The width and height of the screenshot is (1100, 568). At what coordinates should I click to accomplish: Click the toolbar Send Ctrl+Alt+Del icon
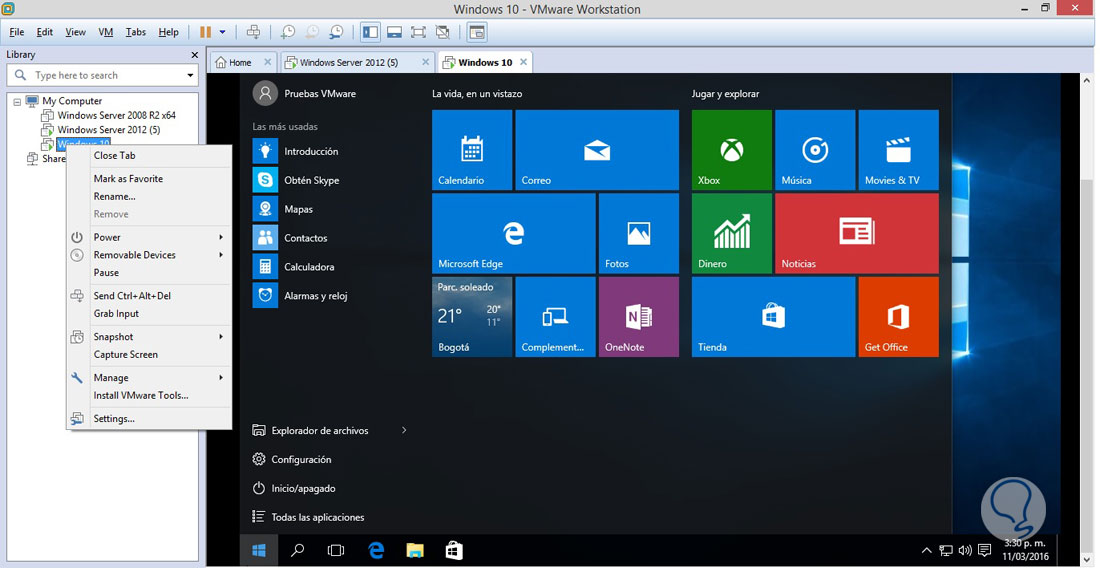[x=254, y=32]
